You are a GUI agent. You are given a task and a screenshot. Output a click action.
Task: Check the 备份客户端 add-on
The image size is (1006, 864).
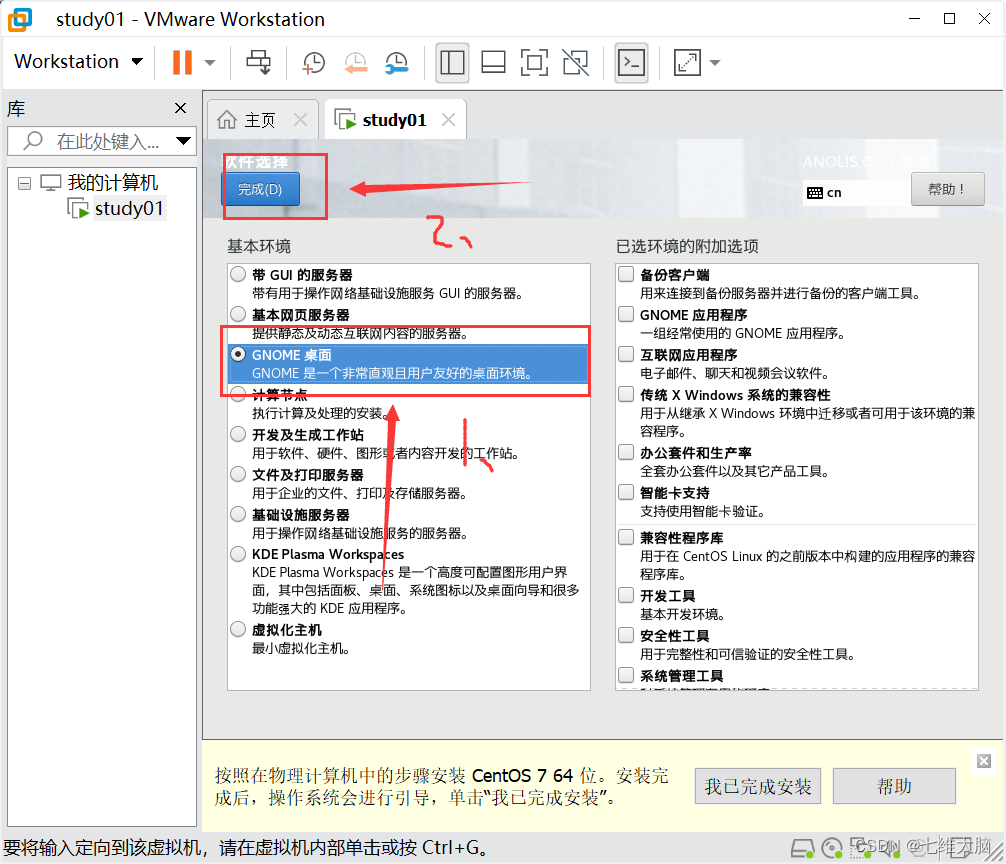626,274
